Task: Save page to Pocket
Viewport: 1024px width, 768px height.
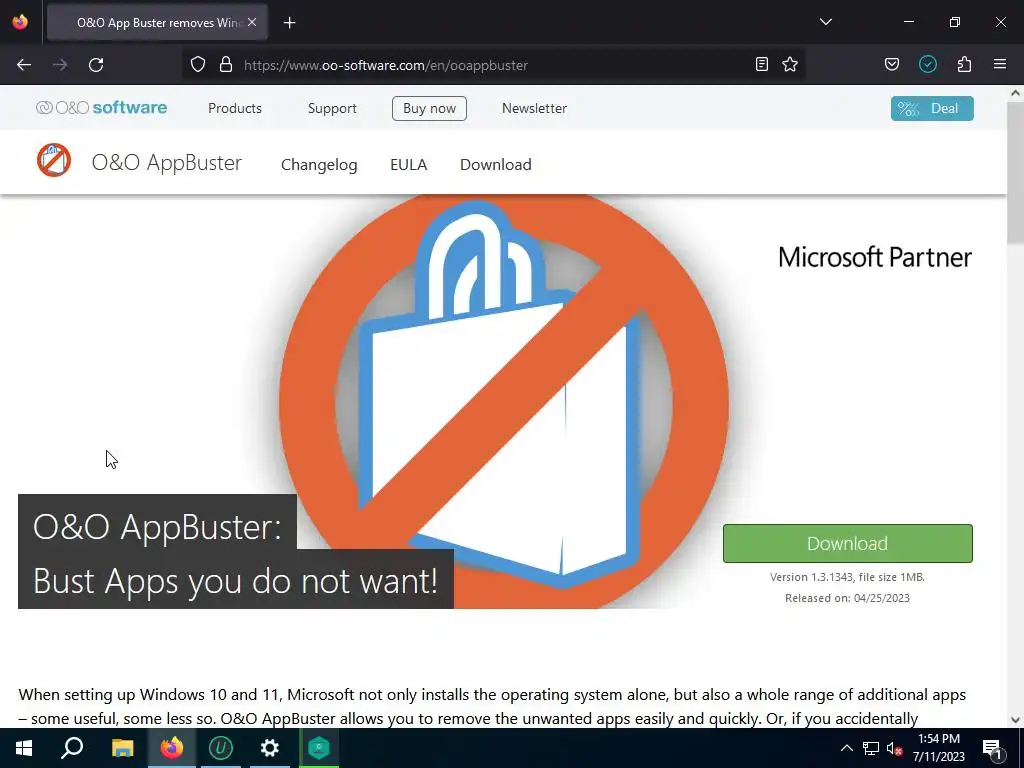Action: click(x=892, y=64)
